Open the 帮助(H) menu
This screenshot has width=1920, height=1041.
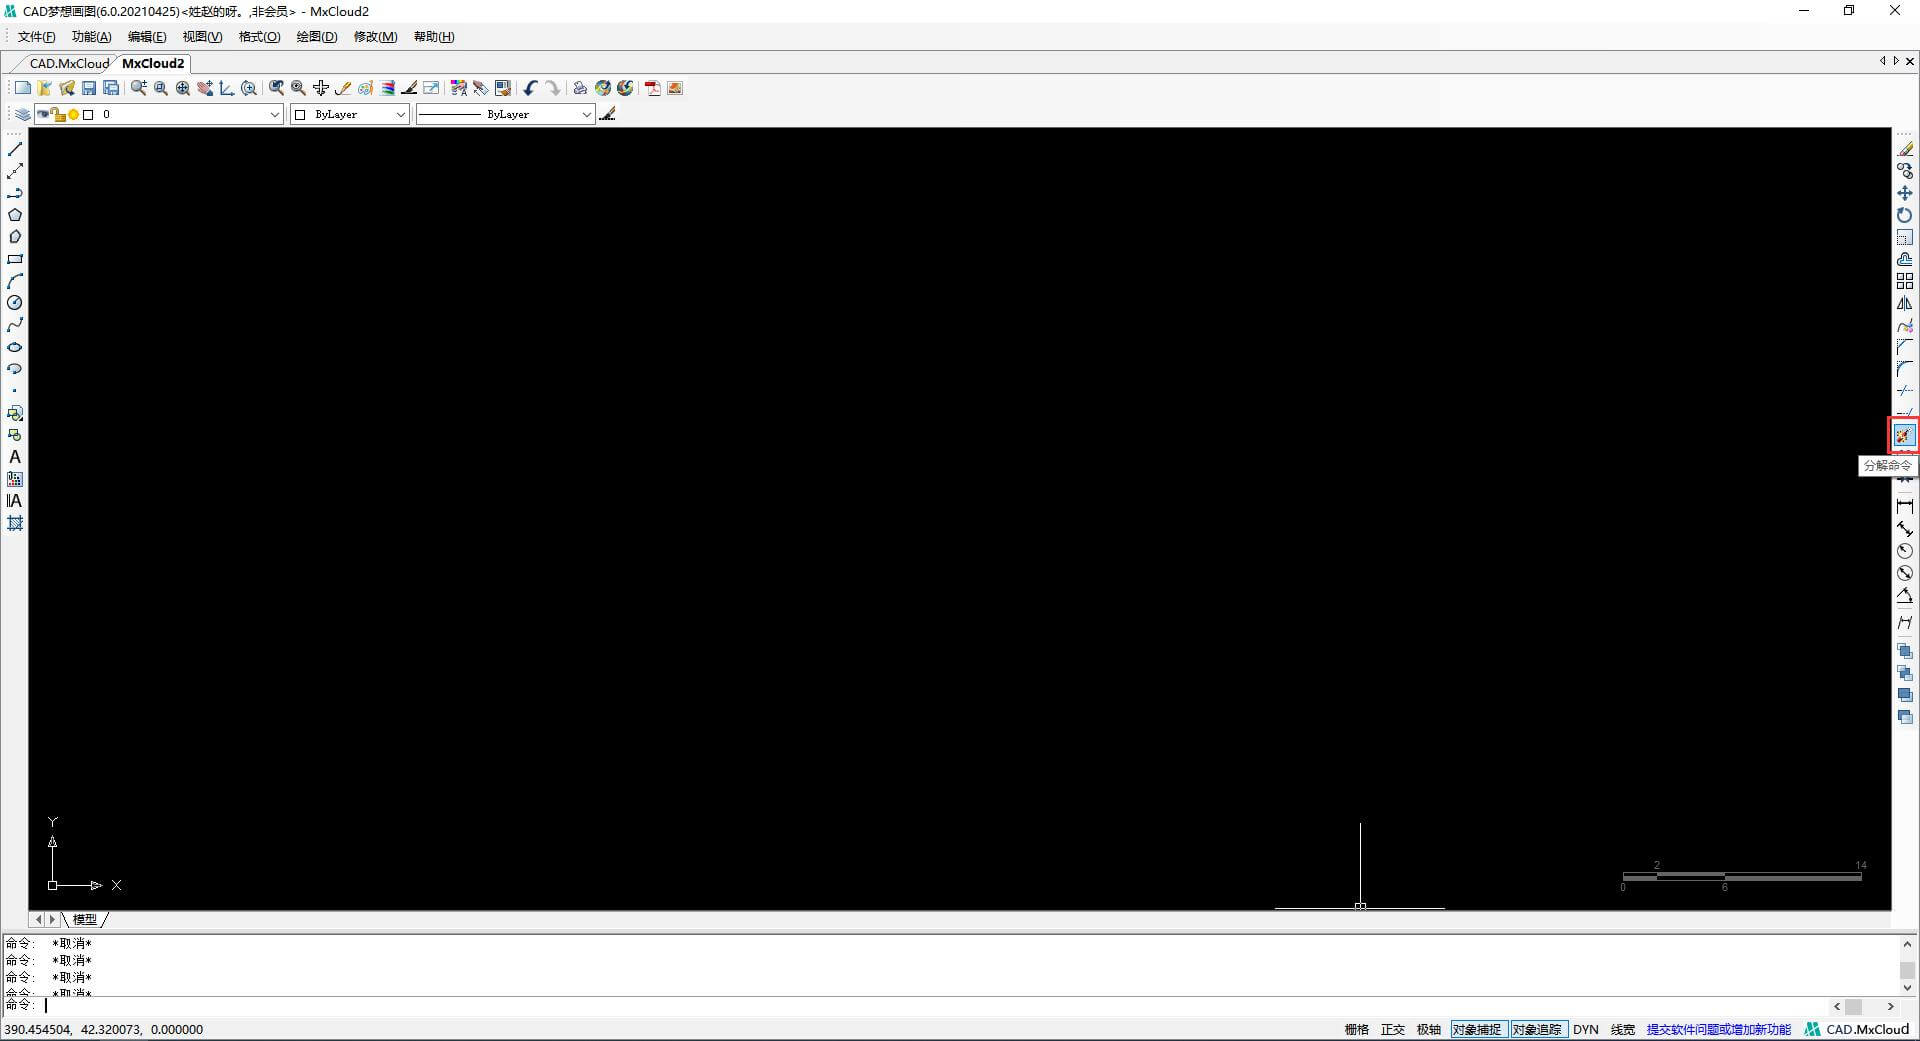point(434,37)
